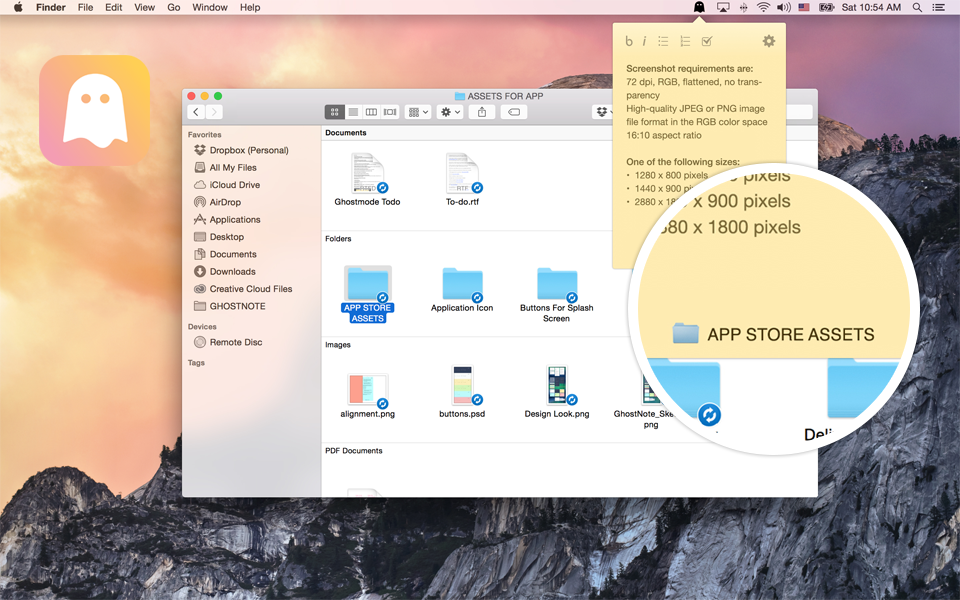Open Spotlight search magnifier
Screen dimensions: 960x600
click(x=917, y=7)
